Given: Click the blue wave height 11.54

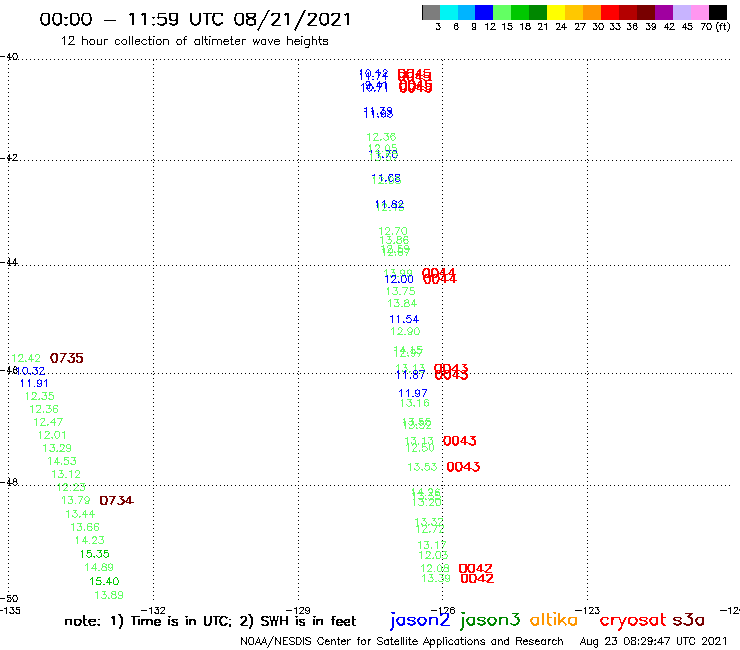Looking at the screenshot, I should click(x=404, y=320).
